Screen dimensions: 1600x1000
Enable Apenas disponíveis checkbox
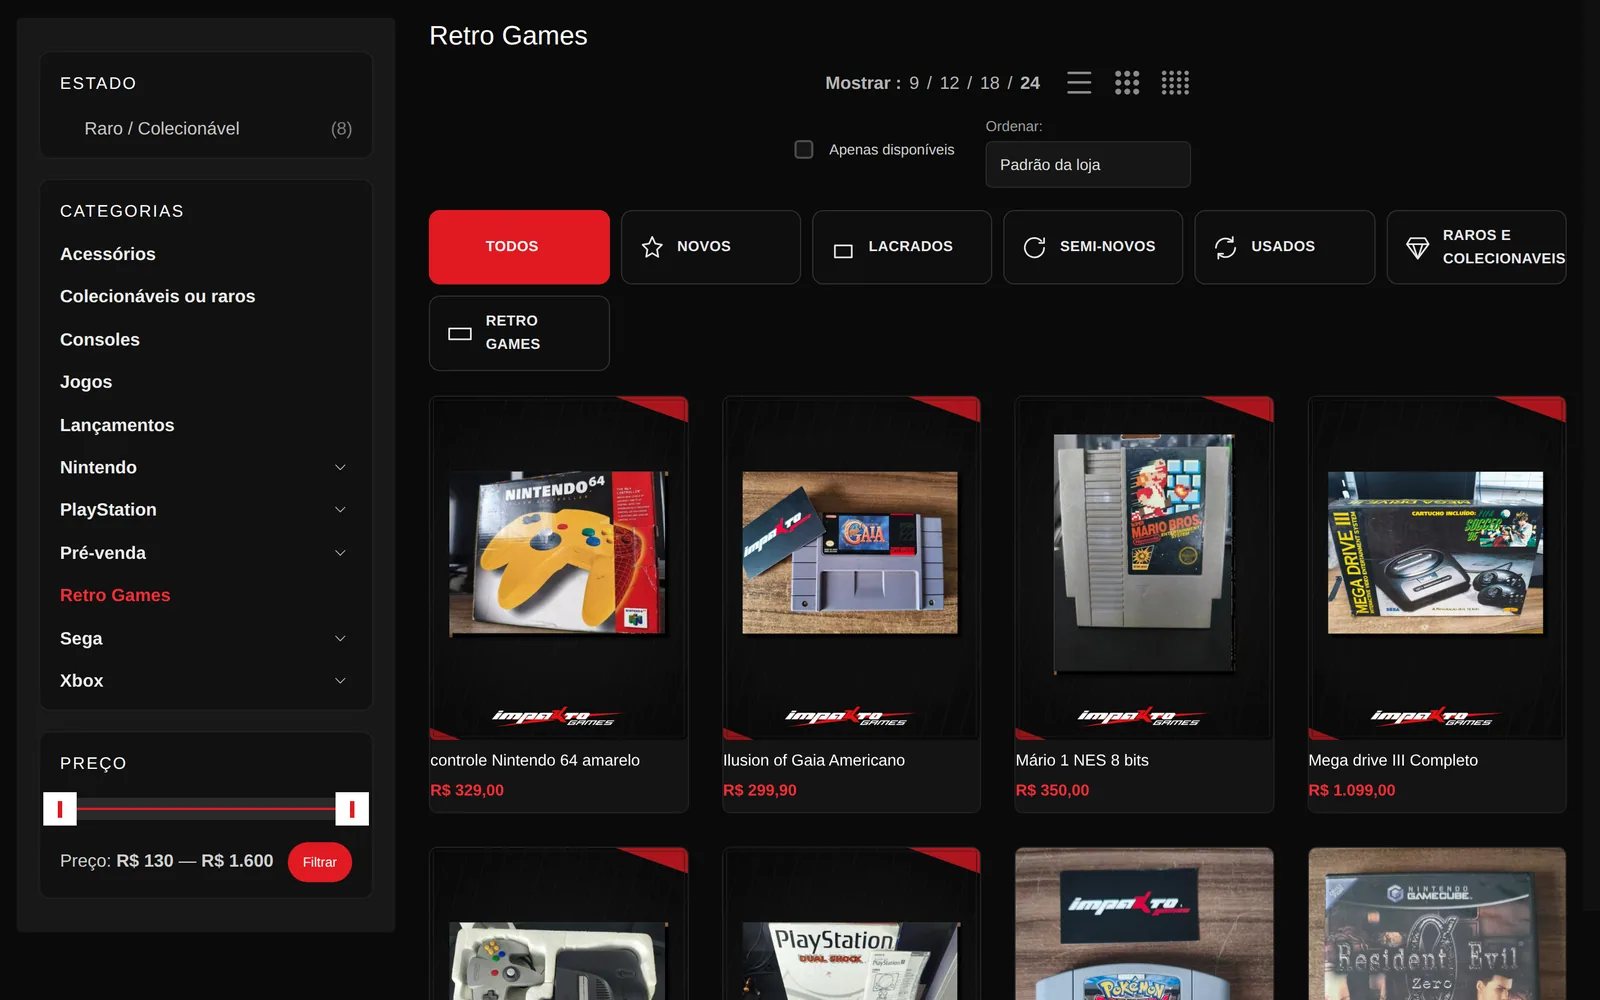click(x=804, y=149)
